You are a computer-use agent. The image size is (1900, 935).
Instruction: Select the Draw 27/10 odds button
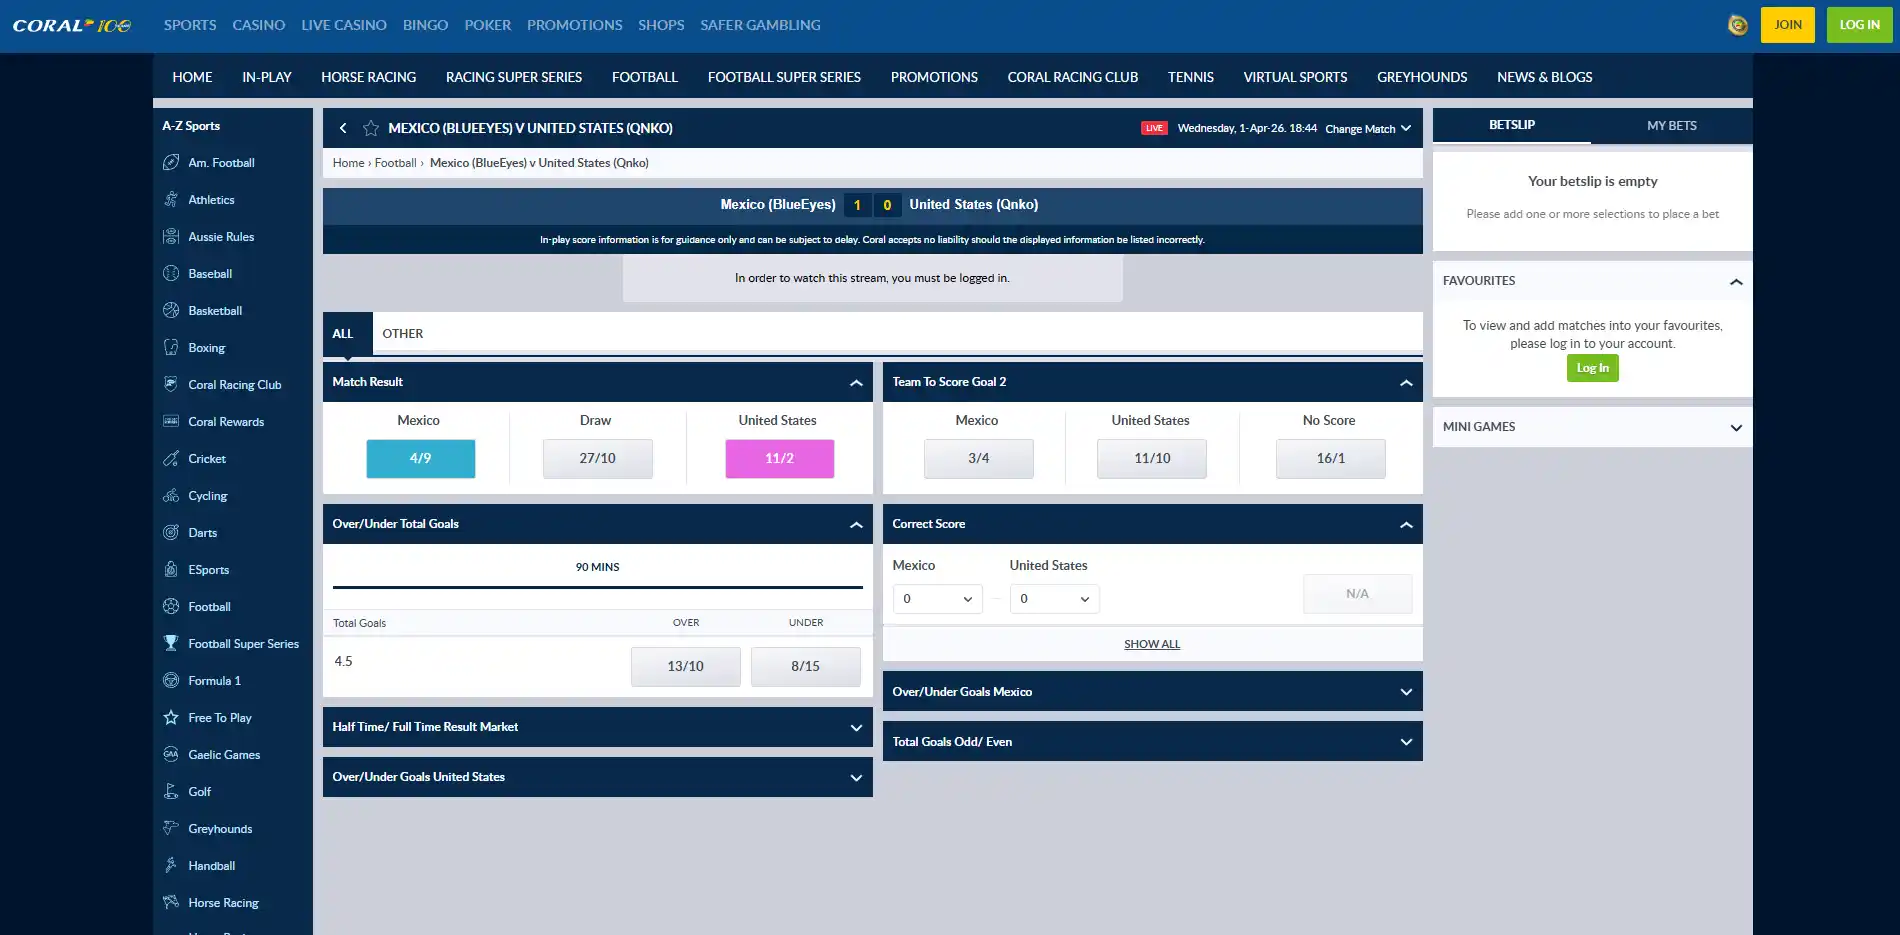tap(598, 458)
